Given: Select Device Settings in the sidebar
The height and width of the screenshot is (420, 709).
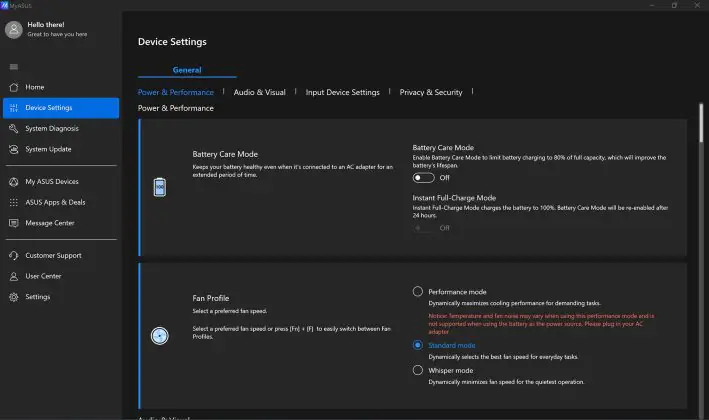Looking at the screenshot, I should point(61,108).
